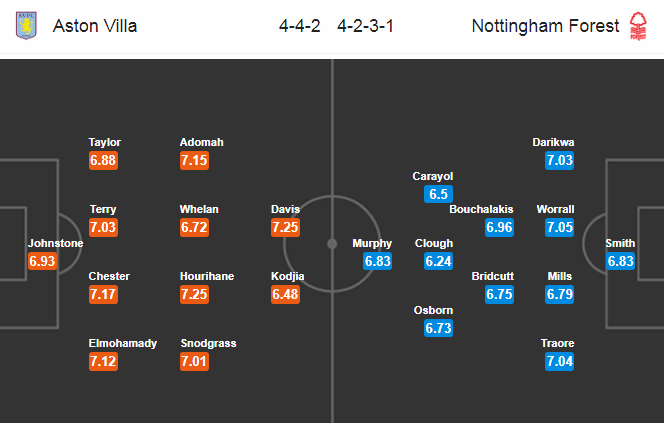Open the Nottingham Forest team link
Image resolution: width=664 pixels, height=423 pixels.
point(545,26)
